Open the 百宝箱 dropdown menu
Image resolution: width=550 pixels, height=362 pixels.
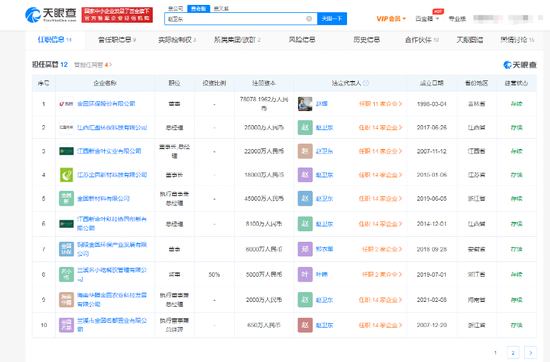click(427, 19)
